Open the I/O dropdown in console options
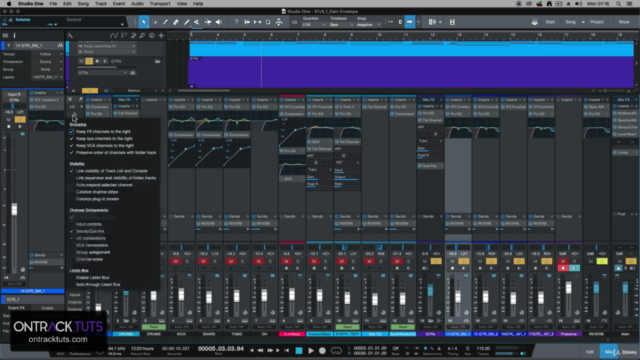 [76, 107]
